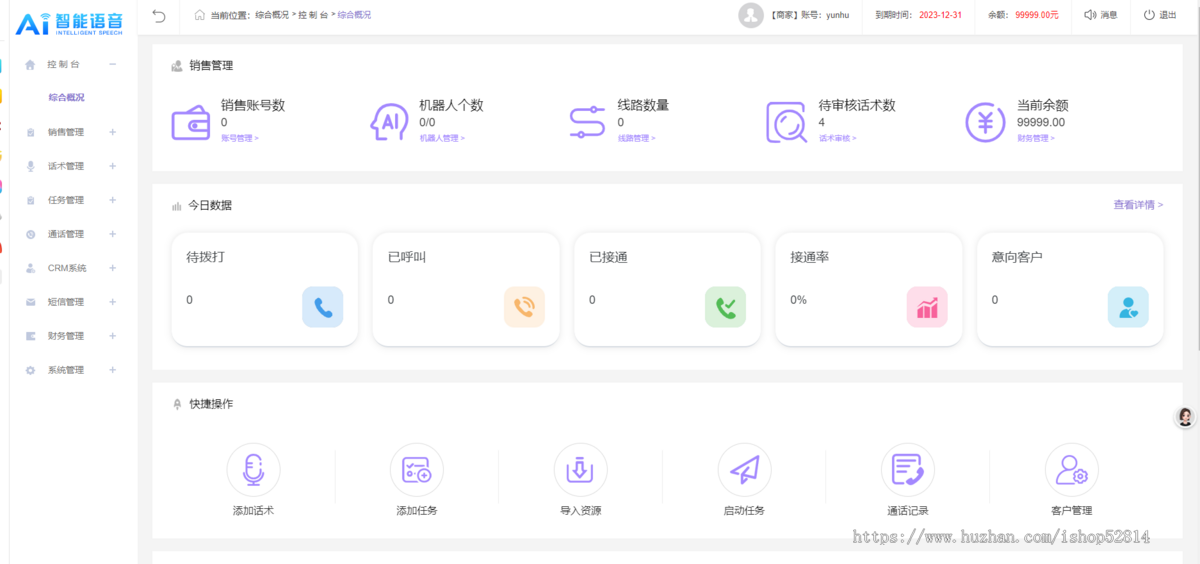1200x564 pixels.
Task: Click the route icon for 线路数量
Action: click(x=588, y=122)
